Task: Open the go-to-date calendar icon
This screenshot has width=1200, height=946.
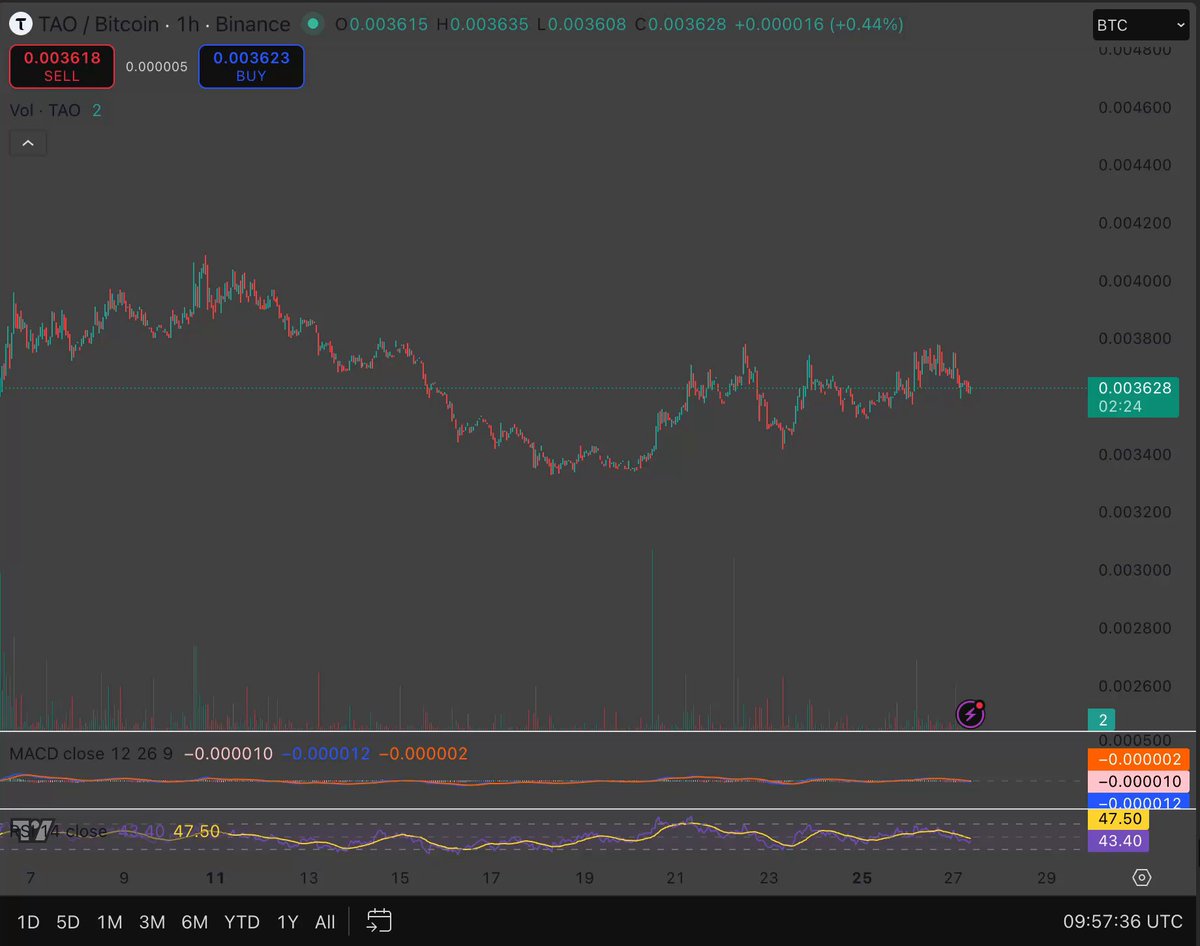Action: [379, 921]
